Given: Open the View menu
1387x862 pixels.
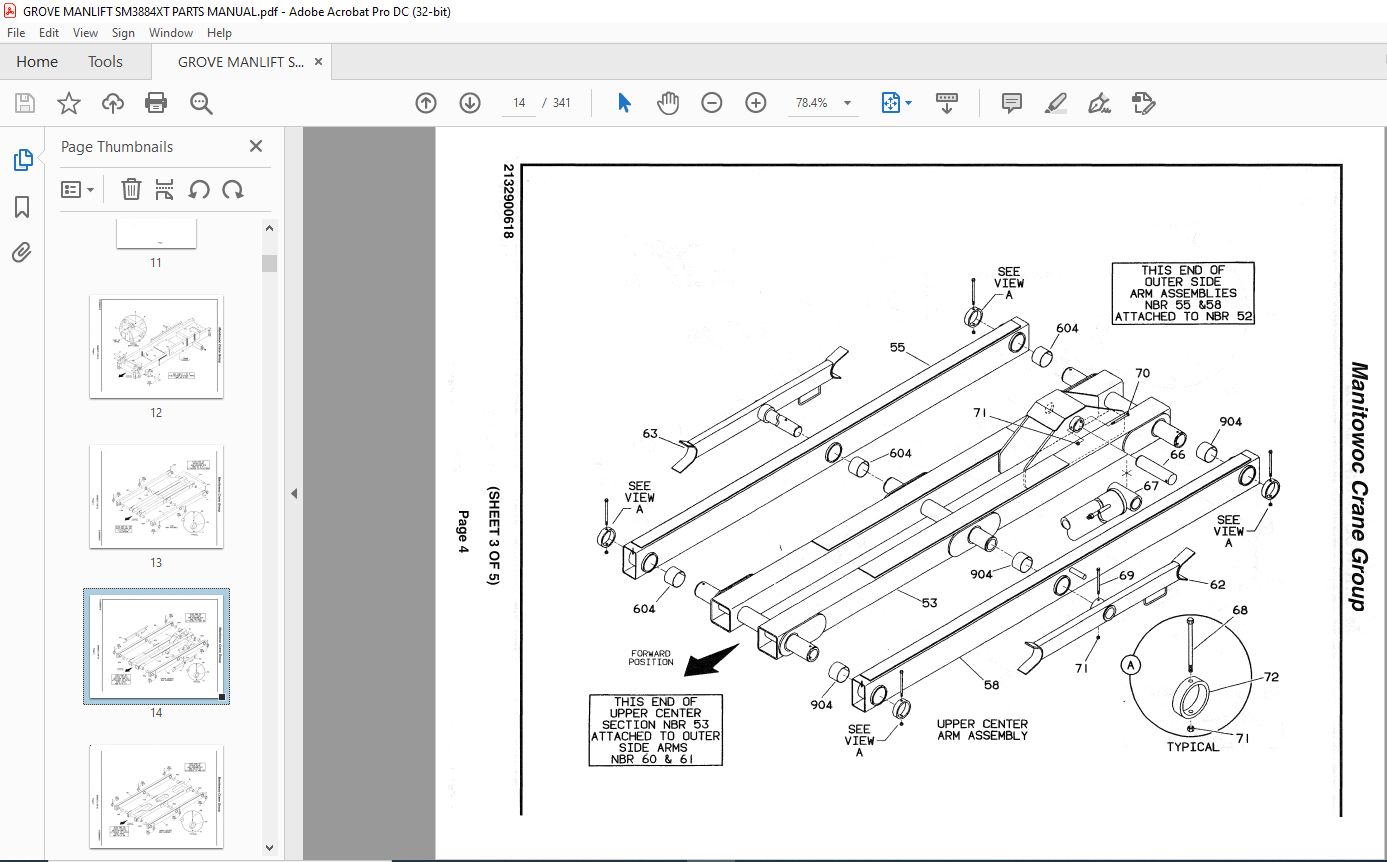Looking at the screenshot, I should pos(86,33).
